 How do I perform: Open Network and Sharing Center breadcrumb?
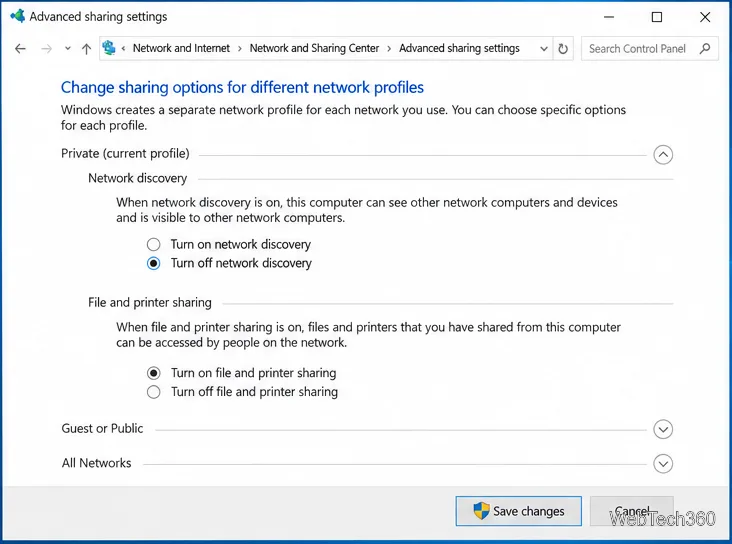point(314,48)
